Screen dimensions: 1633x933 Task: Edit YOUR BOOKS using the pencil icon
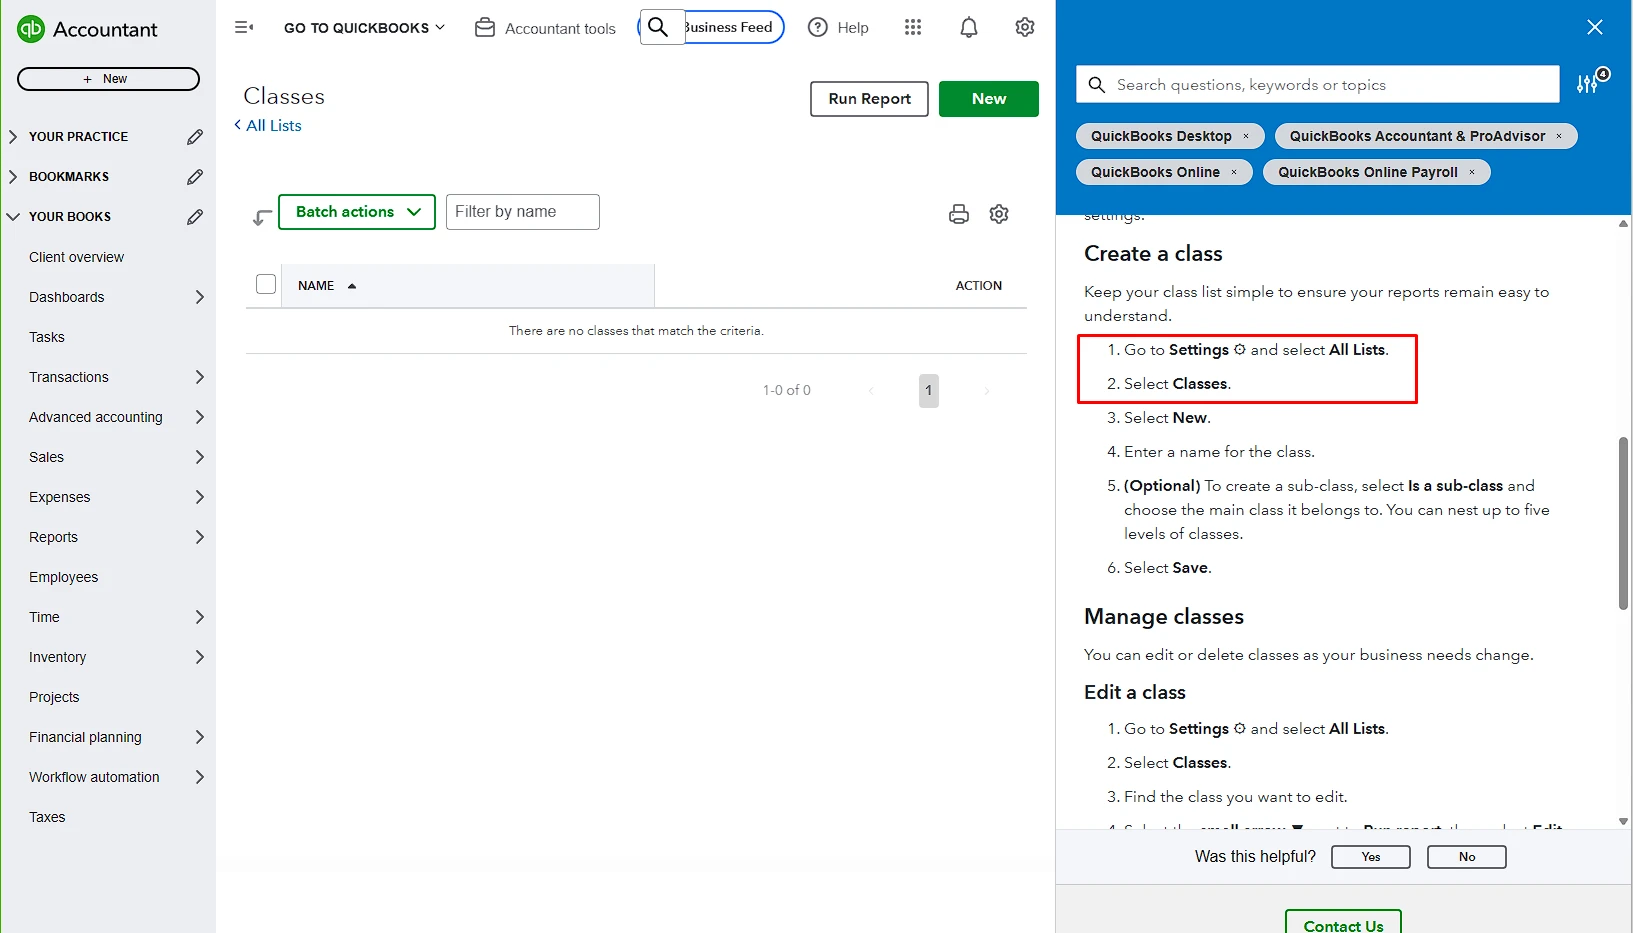click(x=196, y=216)
